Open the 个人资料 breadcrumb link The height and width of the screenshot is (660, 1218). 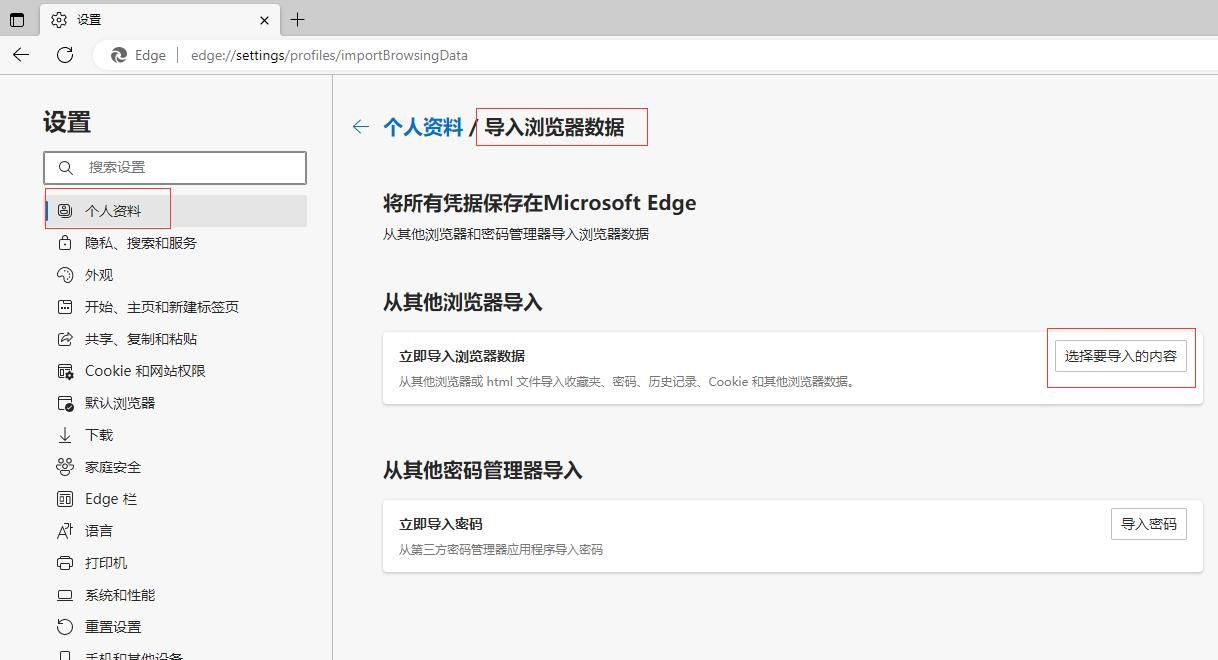tap(421, 126)
